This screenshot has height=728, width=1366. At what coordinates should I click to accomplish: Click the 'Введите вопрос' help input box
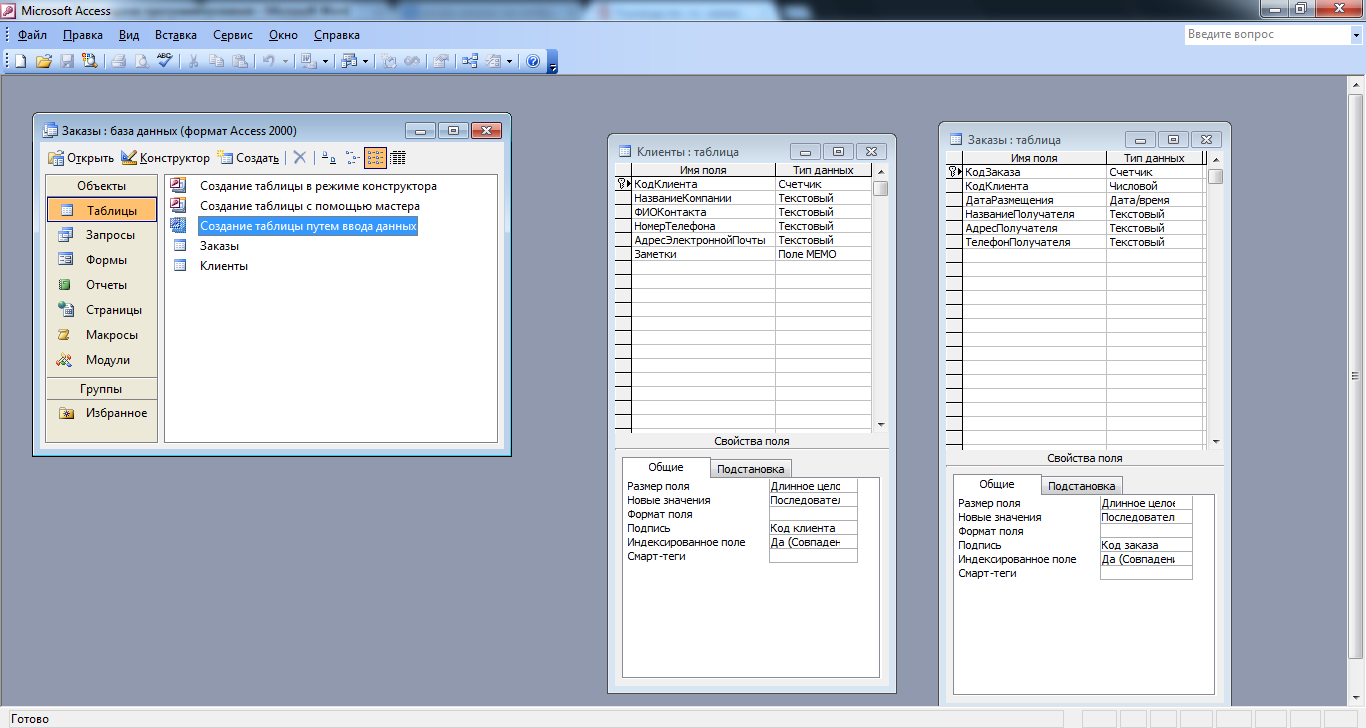[x=1266, y=34]
